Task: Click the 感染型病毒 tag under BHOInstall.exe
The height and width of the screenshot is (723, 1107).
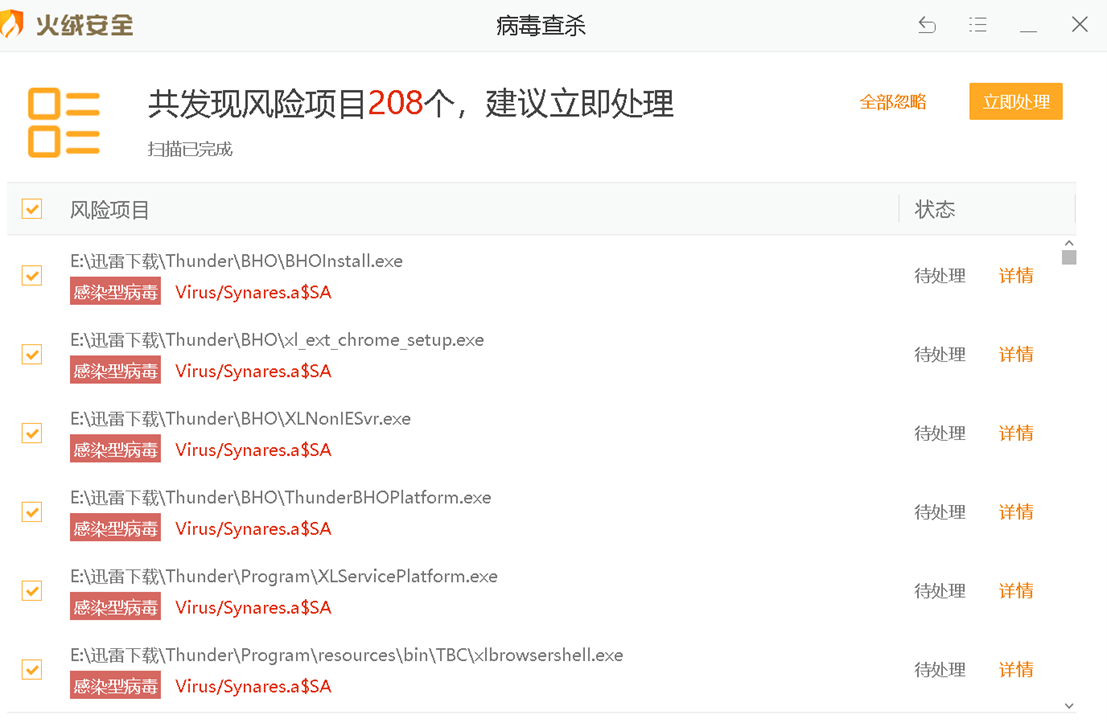Action: [x=115, y=292]
